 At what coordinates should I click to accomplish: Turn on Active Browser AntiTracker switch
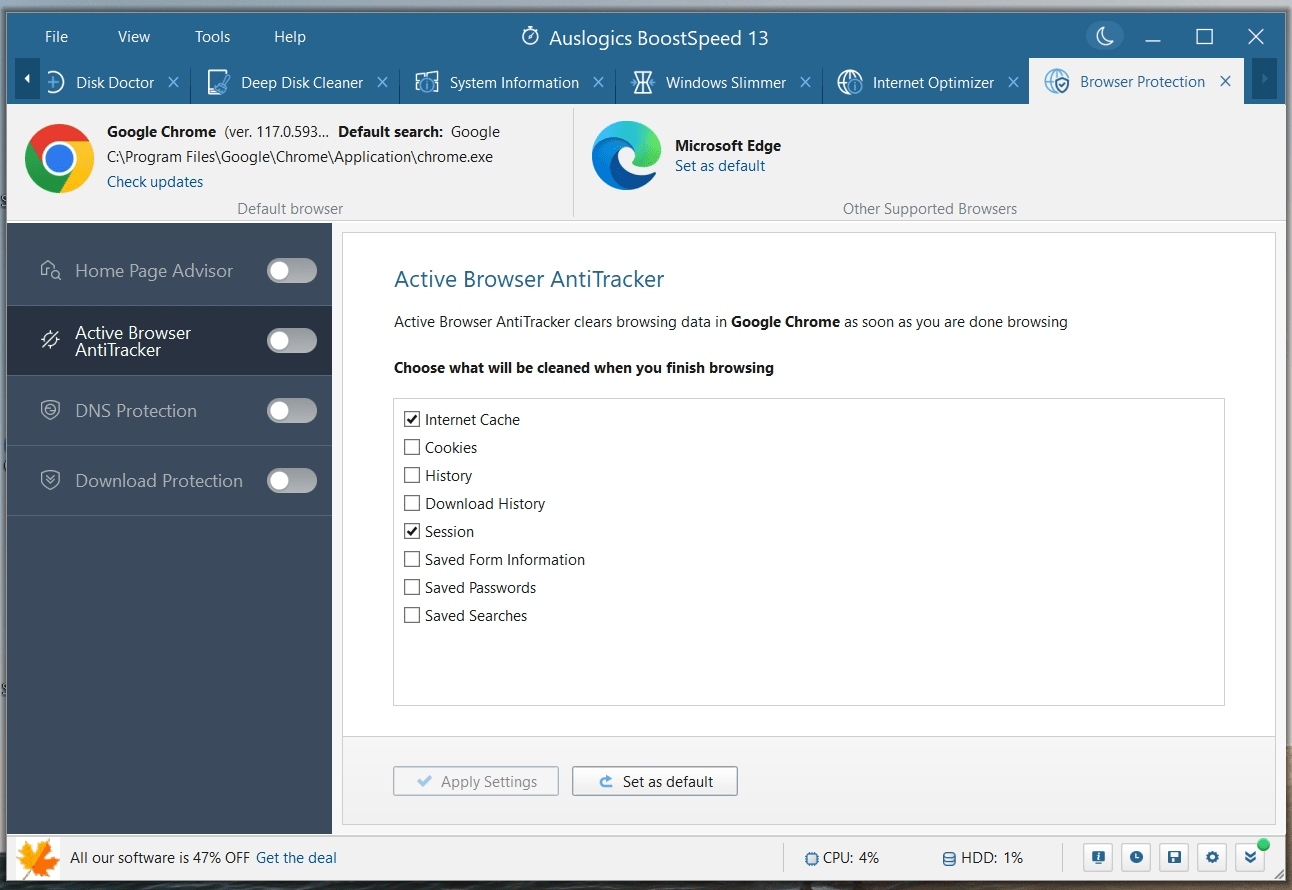(x=292, y=340)
